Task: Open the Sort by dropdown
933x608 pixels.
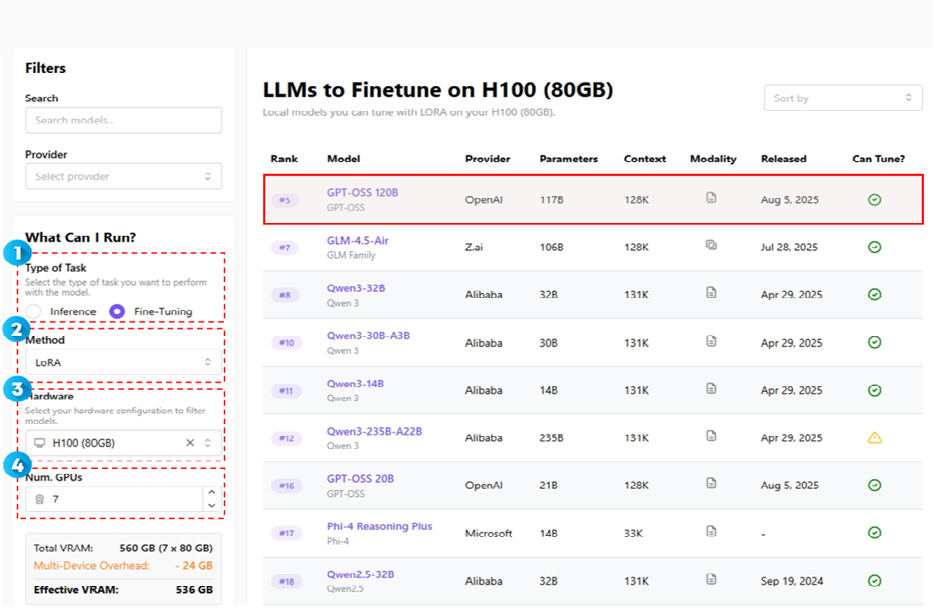Action: pos(842,98)
